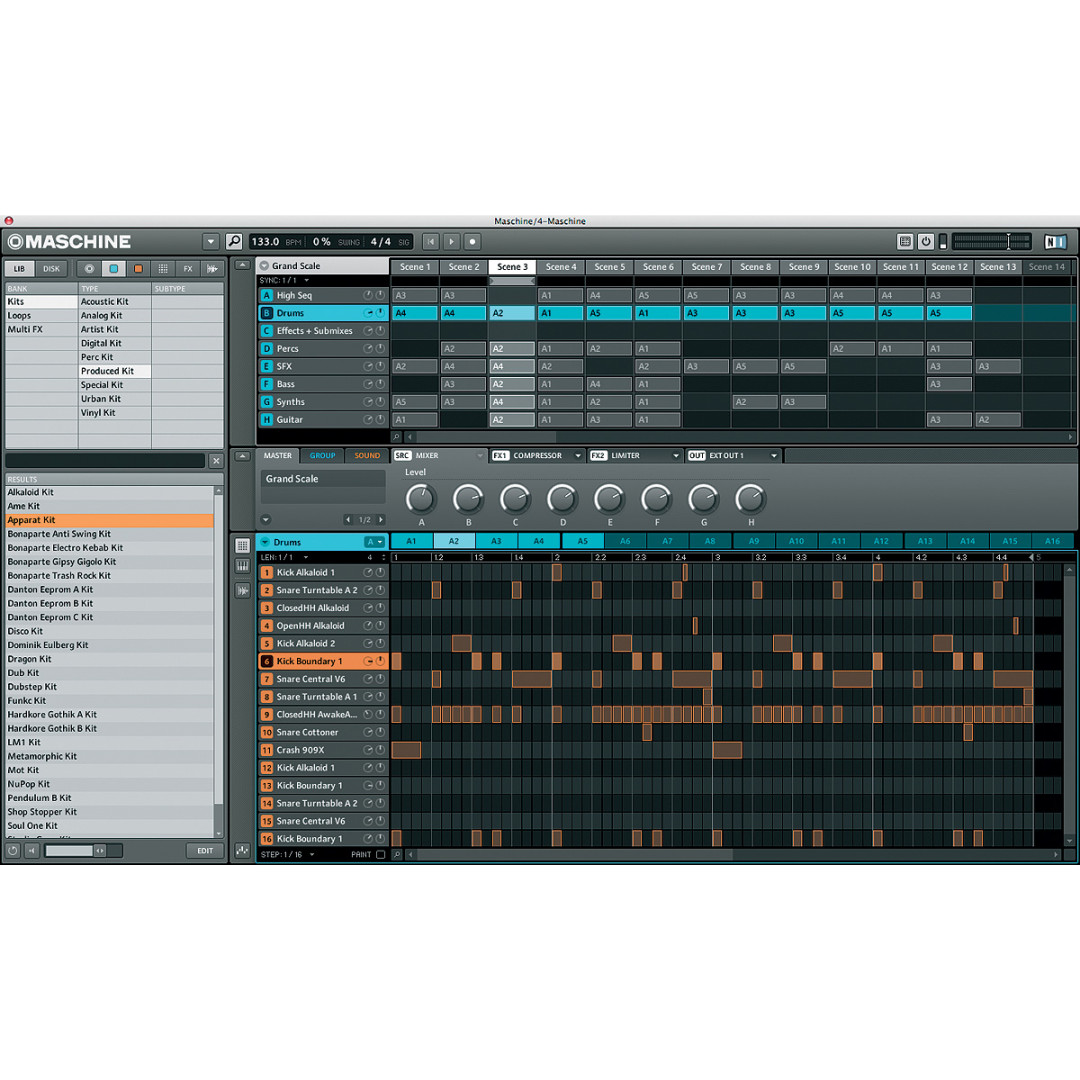This screenshot has height=1080, width=1080.
Task: Toggle the Drums group letter B button
Action: coord(266,313)
